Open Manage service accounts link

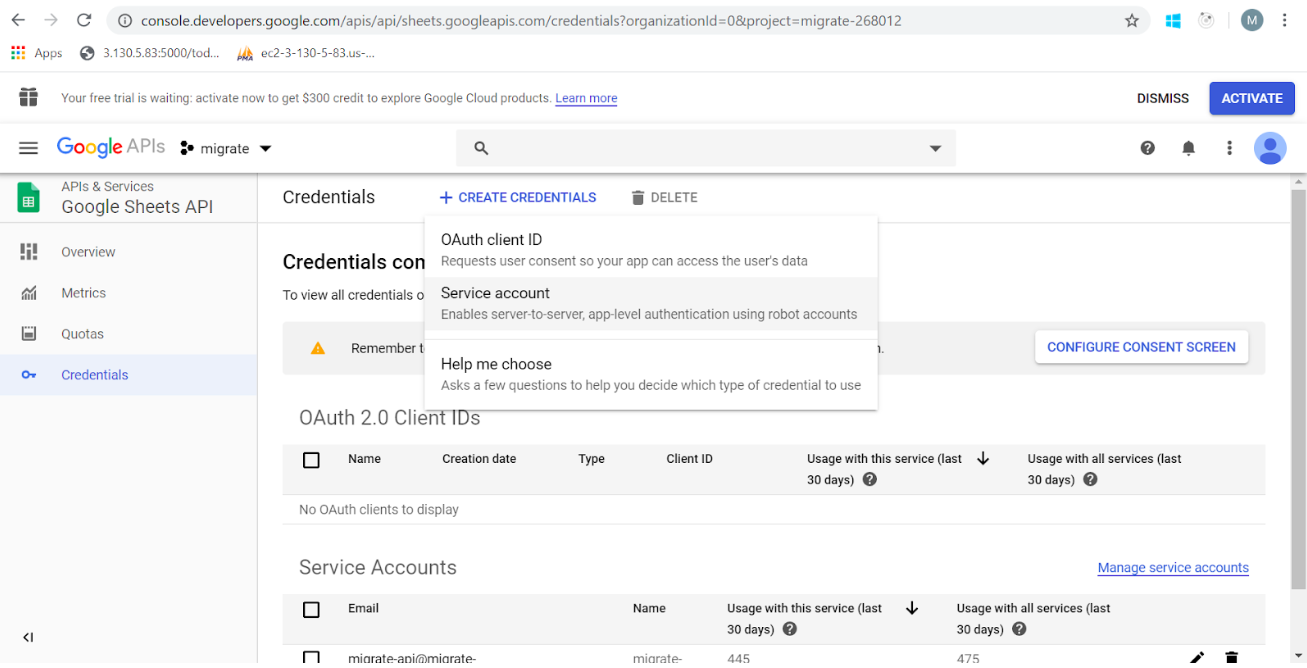click(x=1172, y=567)
